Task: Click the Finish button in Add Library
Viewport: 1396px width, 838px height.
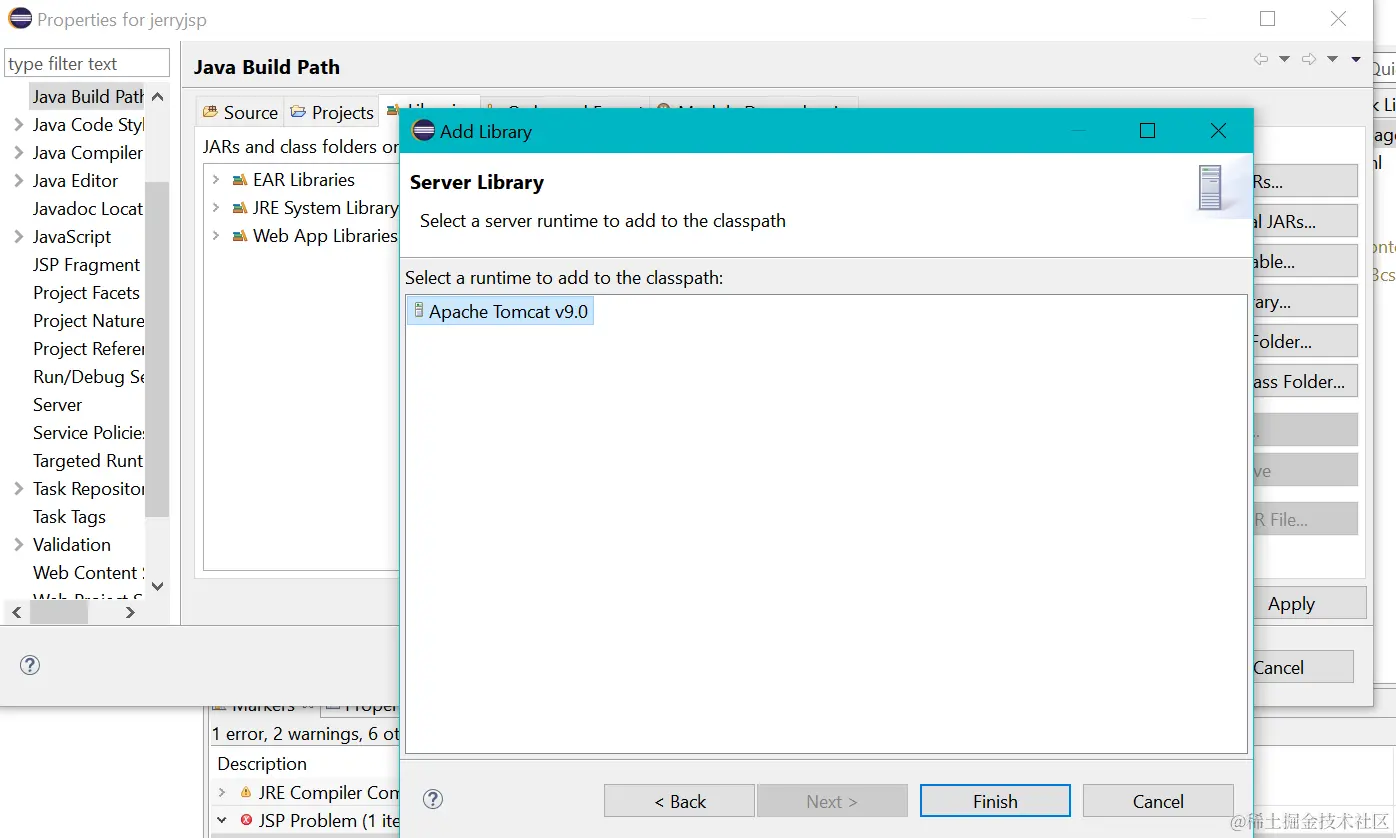Action: tap(995, 801)
